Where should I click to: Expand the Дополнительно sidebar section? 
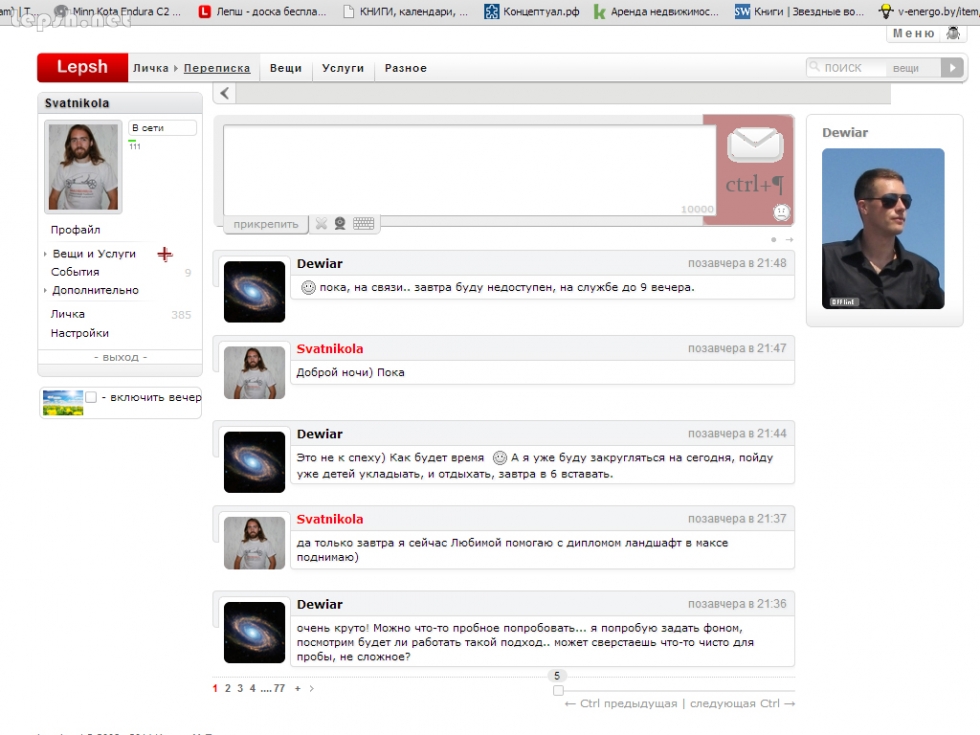[x=95, y=290]
